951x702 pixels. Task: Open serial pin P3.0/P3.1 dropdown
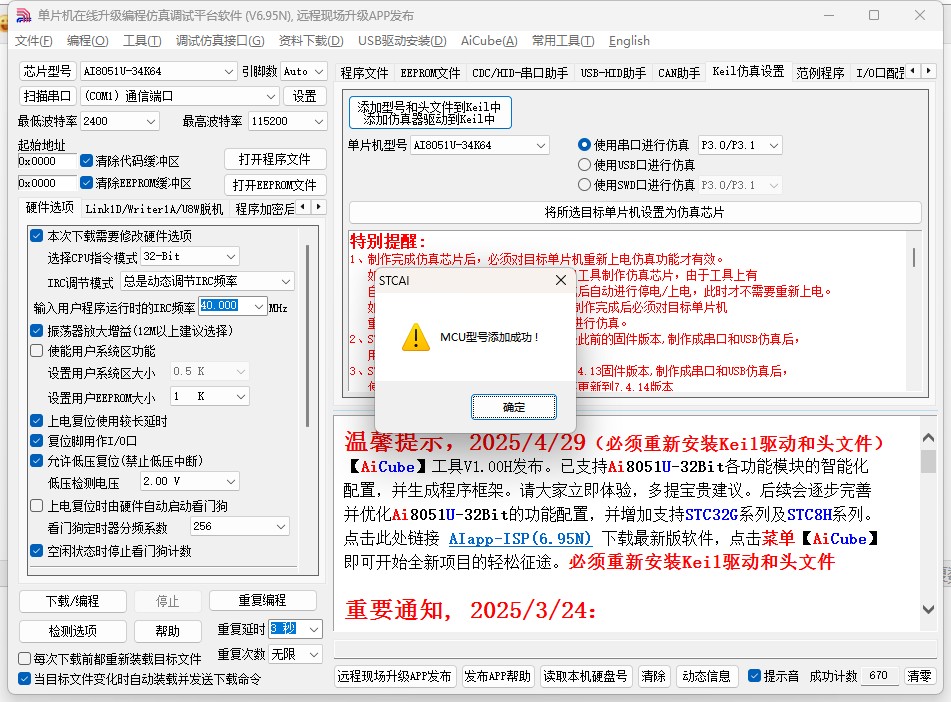(x=740, y=145)
